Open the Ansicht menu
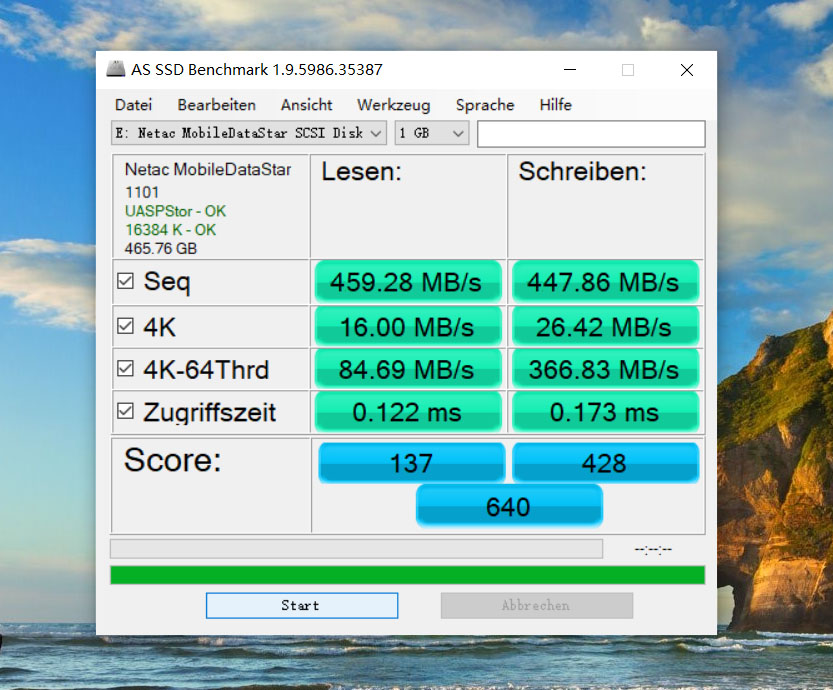This screenshot has height=690, width=833. click(x=307, y=105)
